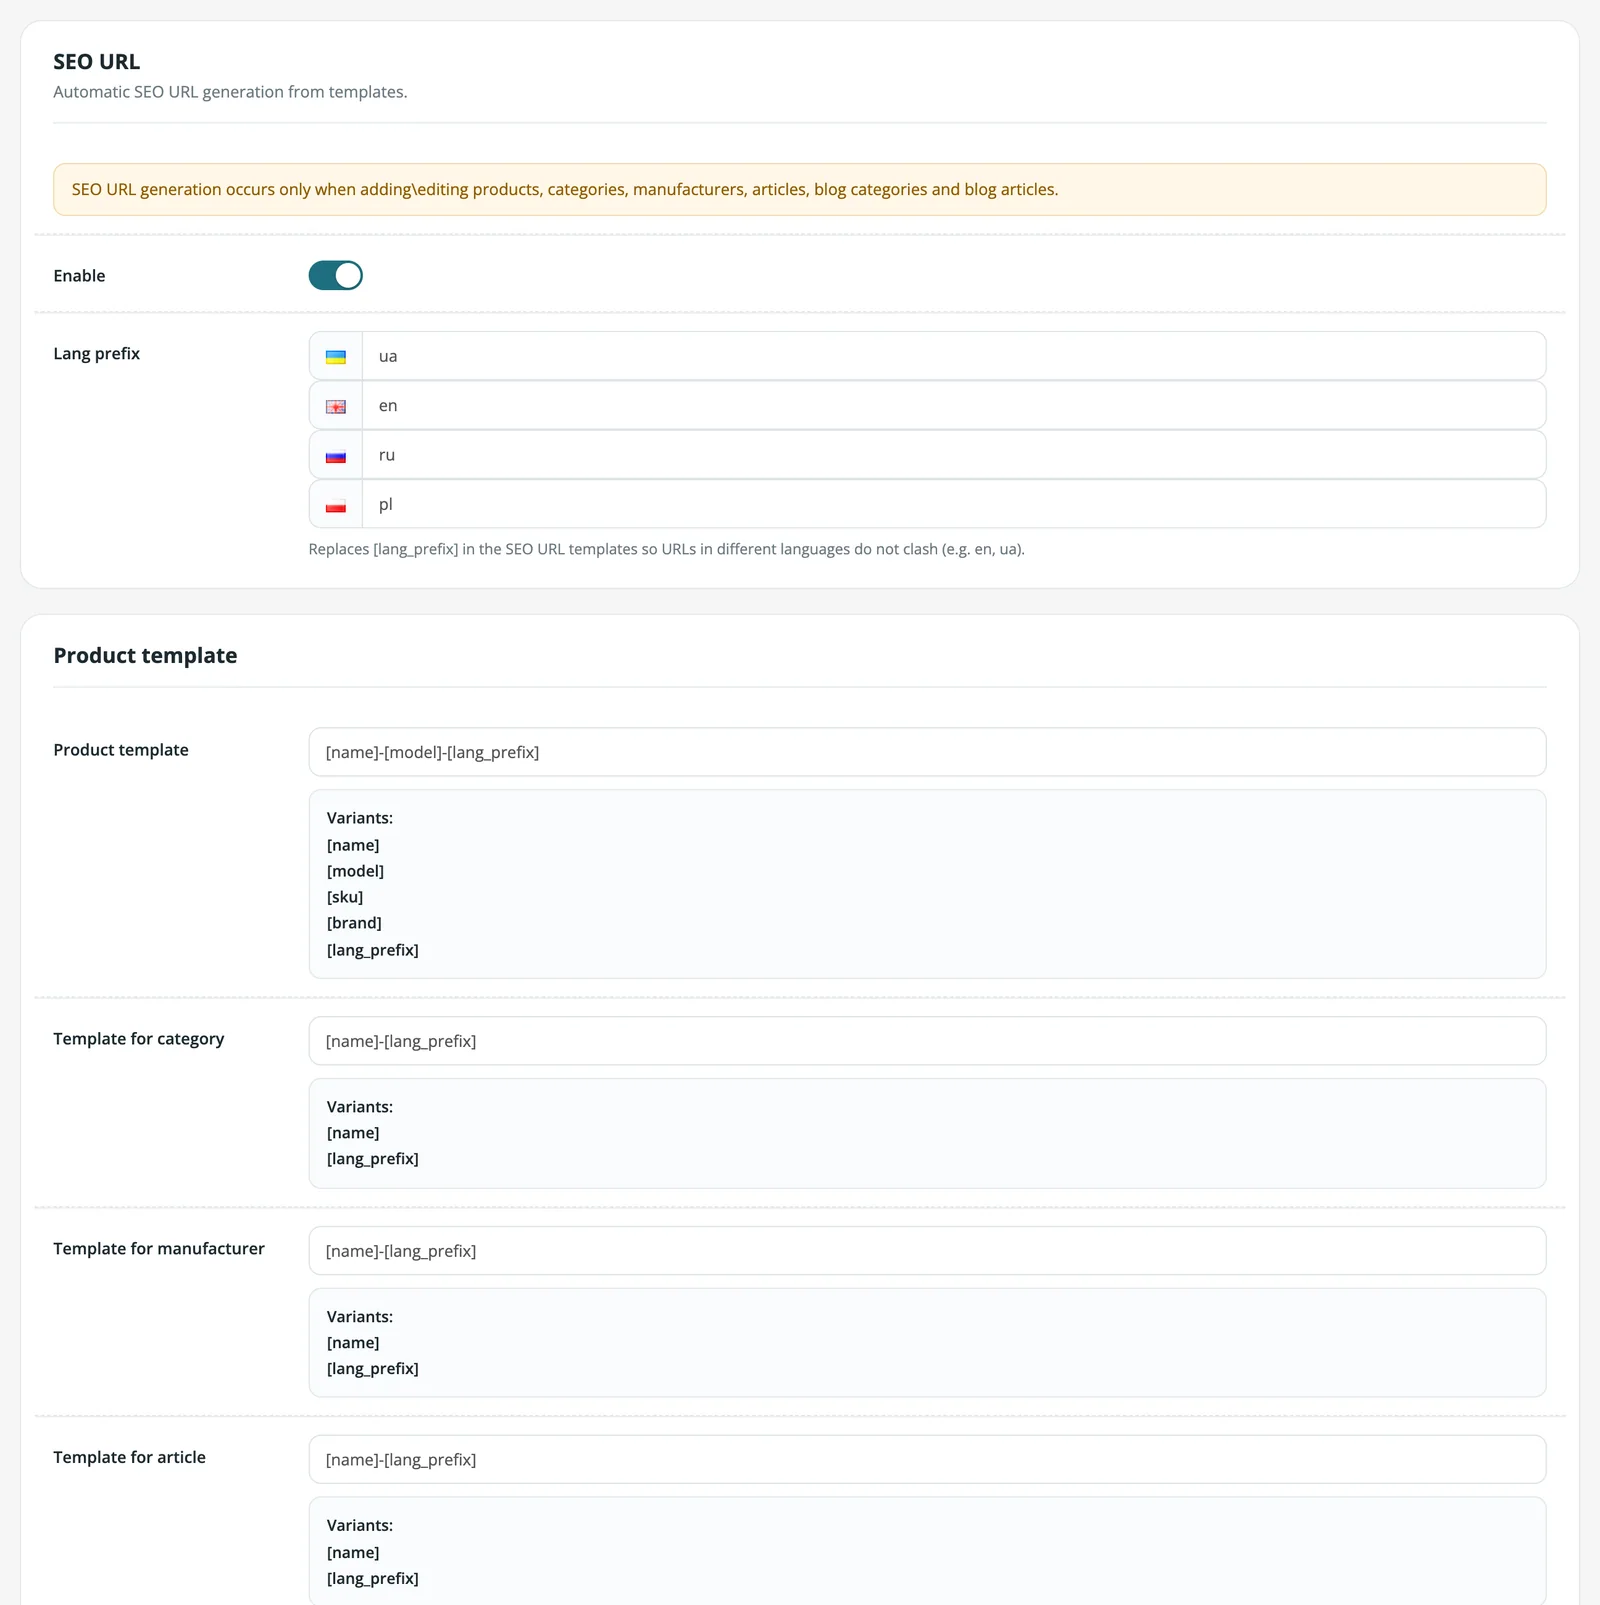The width and height of the screenshot is (1600, 1605).
Task: Click the 'Product template' section heading
Action: click(x=146, y=656)
